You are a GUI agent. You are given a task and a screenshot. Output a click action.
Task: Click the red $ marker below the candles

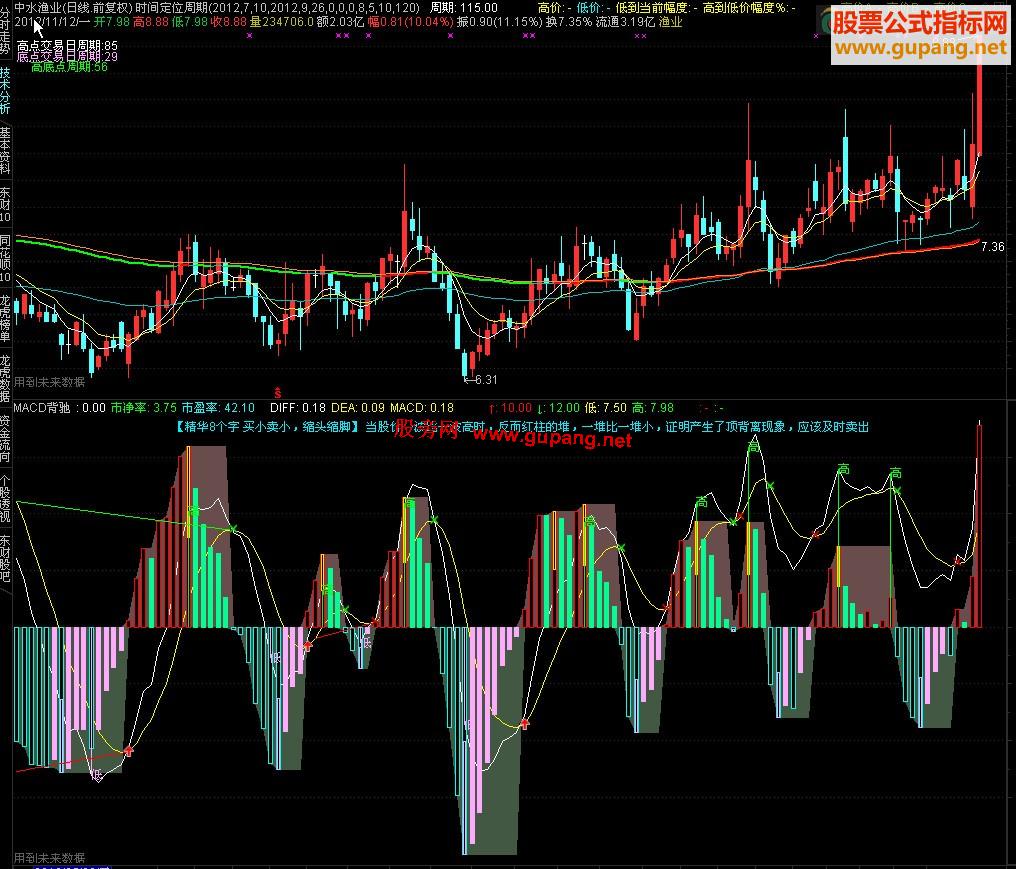278,393
